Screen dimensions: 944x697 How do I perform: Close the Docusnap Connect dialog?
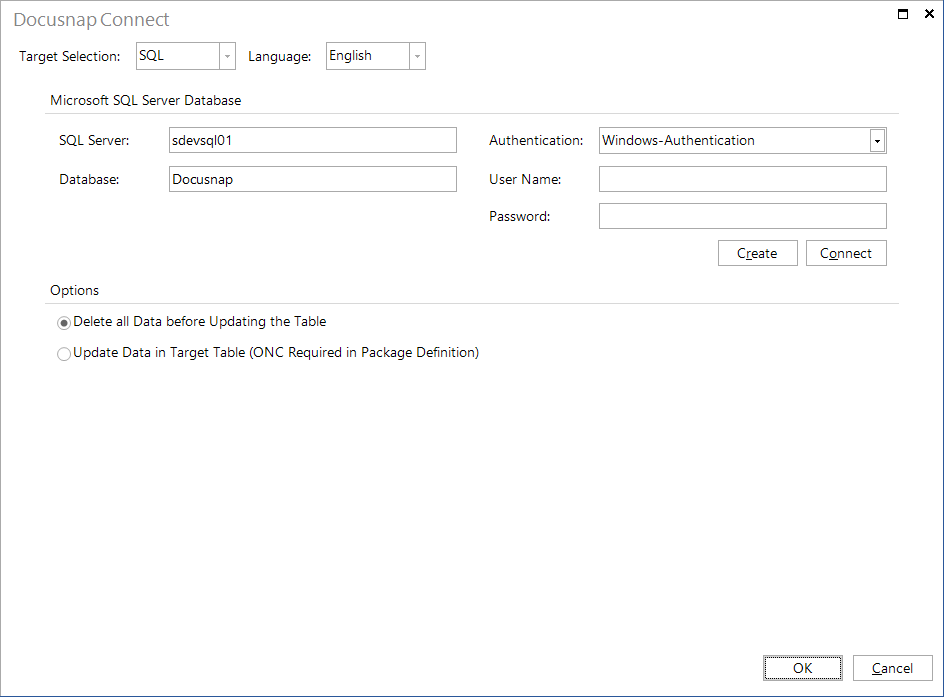click(929, 14)
